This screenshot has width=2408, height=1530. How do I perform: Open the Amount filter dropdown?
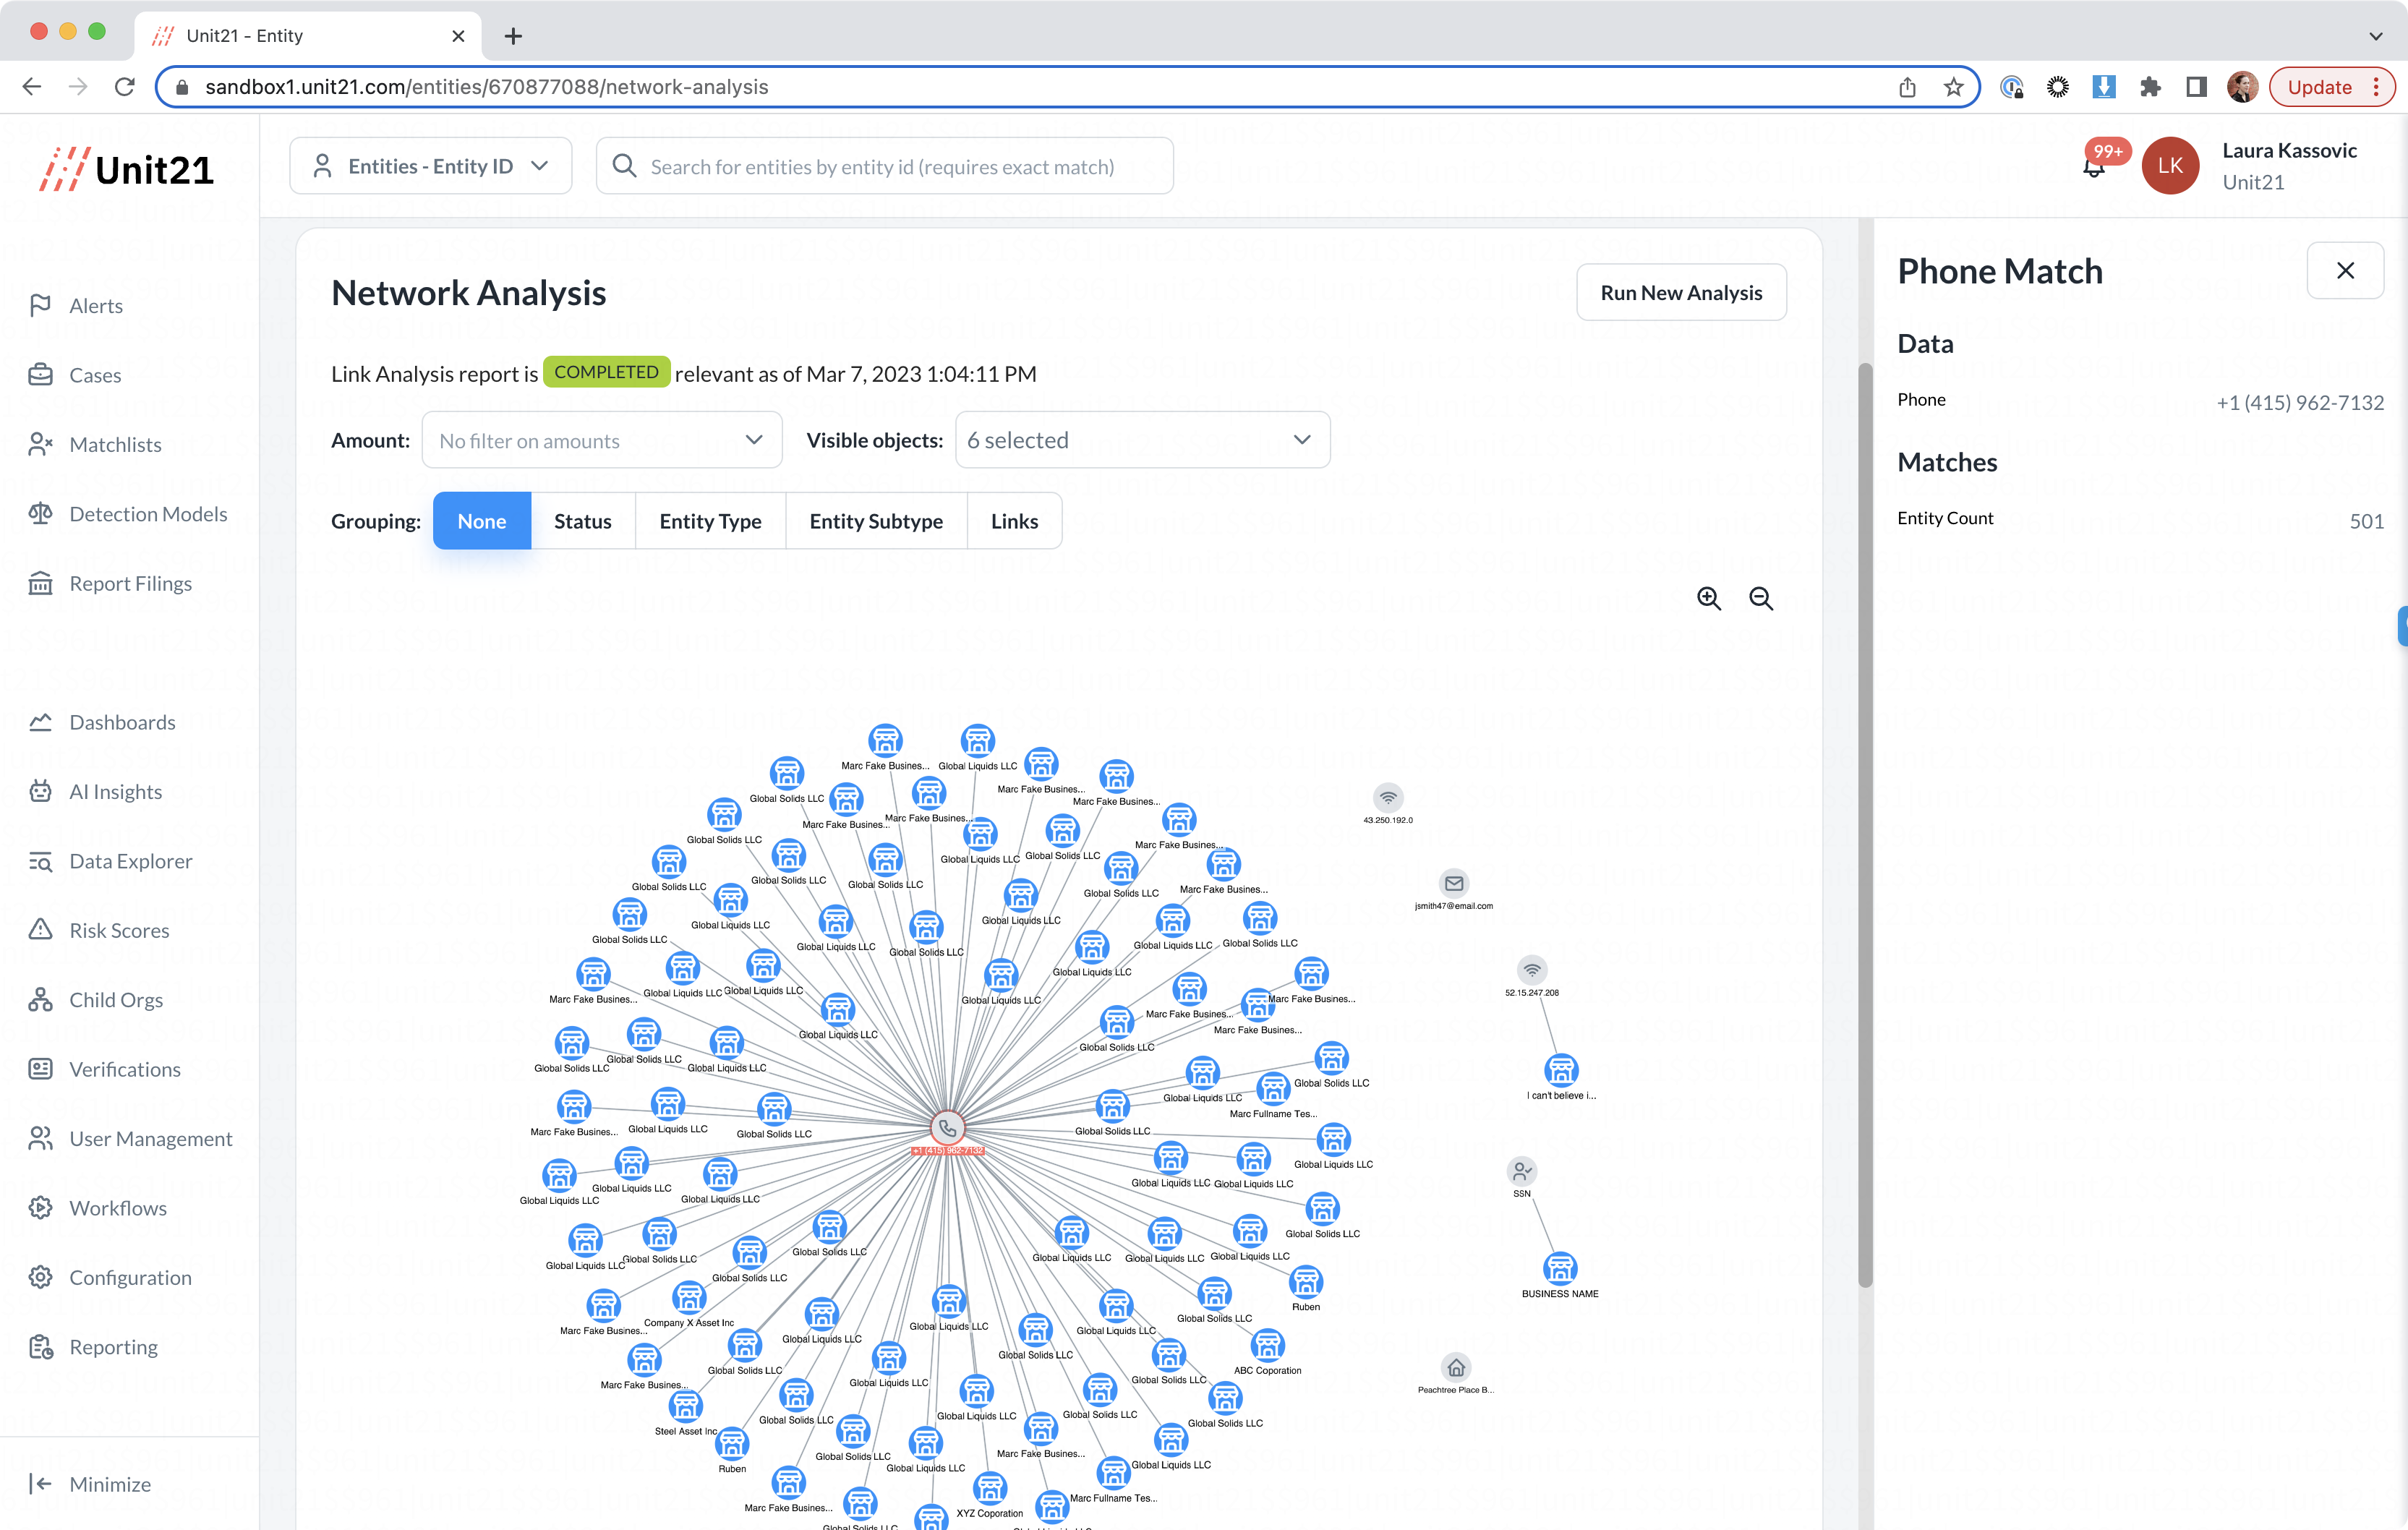coord(601,440)
